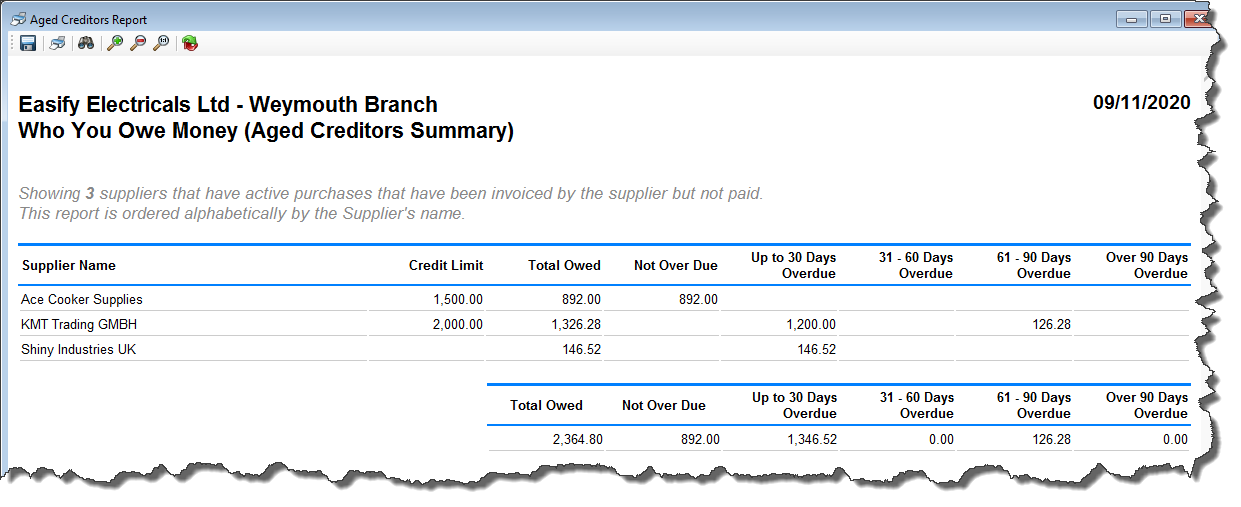Screen dimensions: 1241x507
Task: Click the red and green refresh icon
Action: tap(190, 43)
